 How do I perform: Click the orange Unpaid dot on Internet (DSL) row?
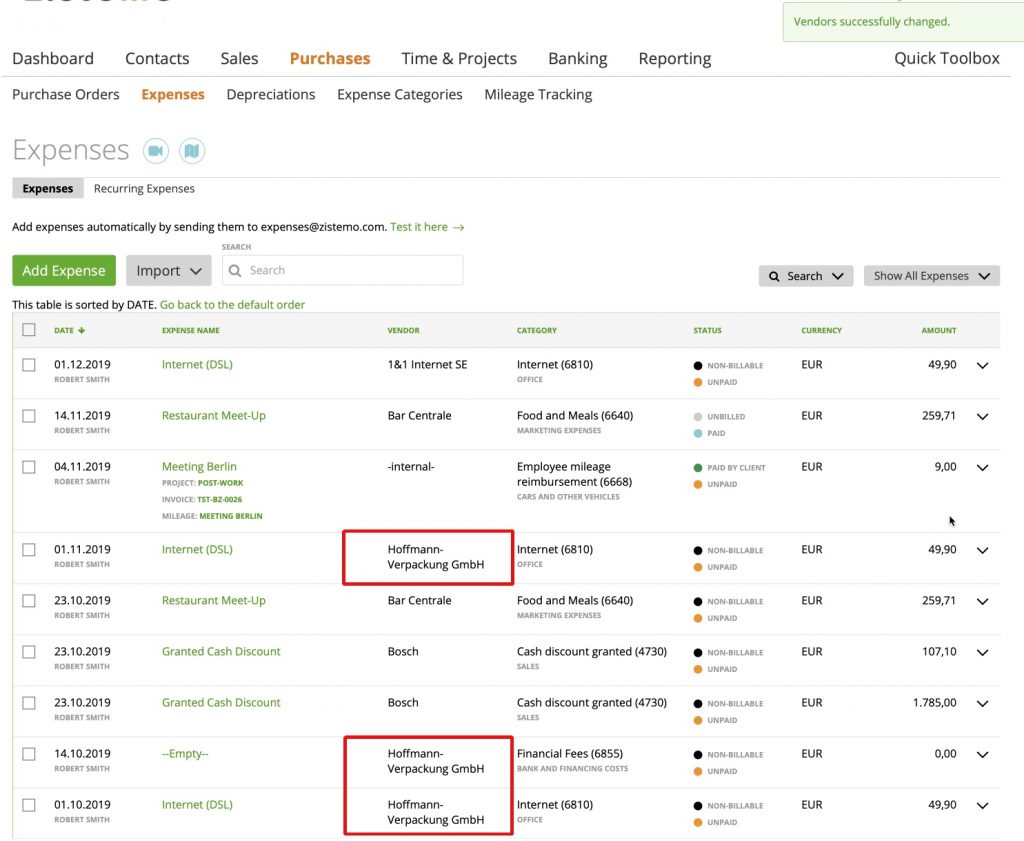697,381
